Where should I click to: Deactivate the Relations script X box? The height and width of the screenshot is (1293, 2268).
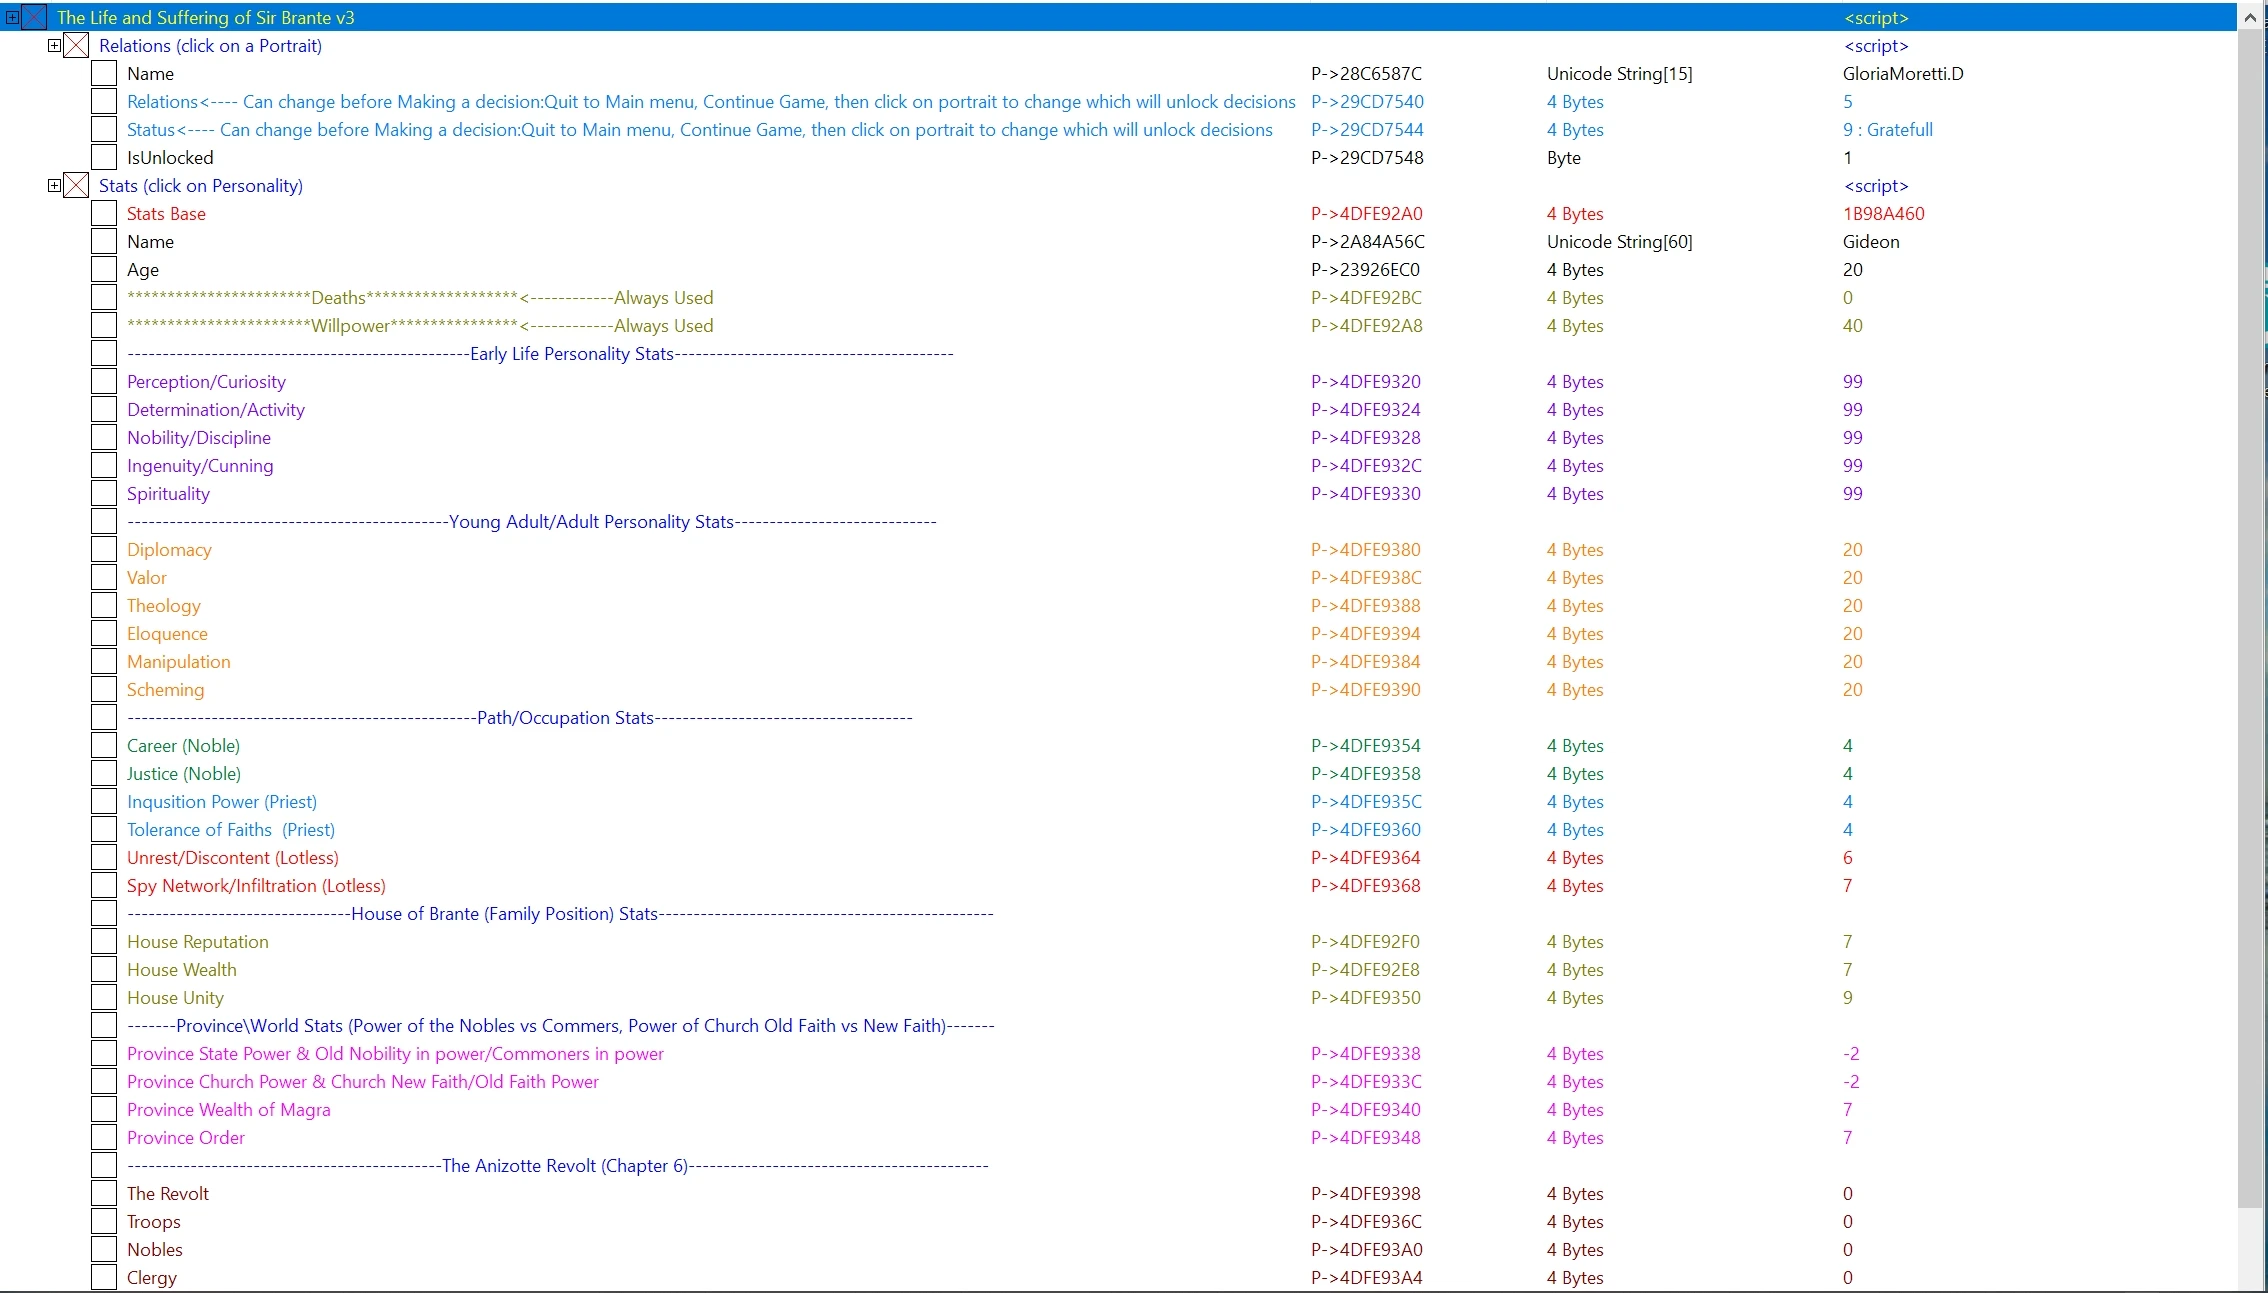coord(76,45)
